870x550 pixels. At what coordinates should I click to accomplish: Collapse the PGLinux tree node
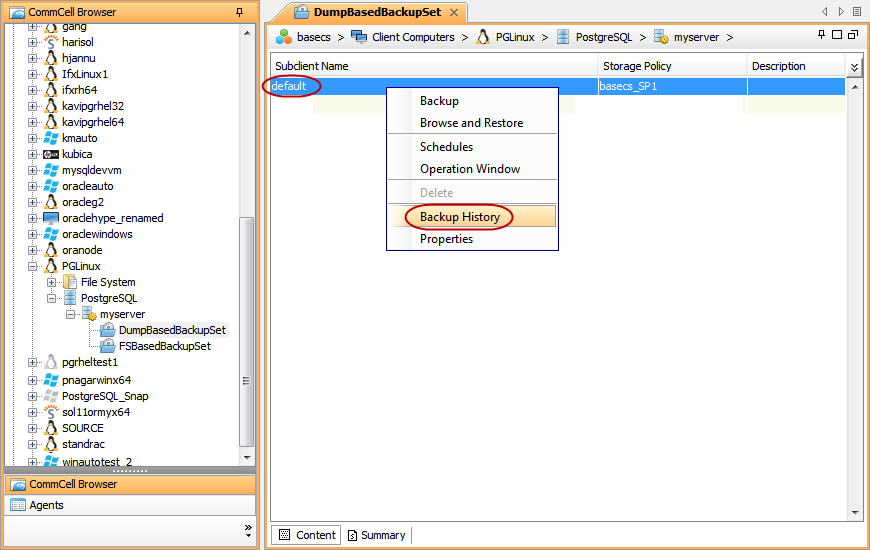tap(33, 266)
